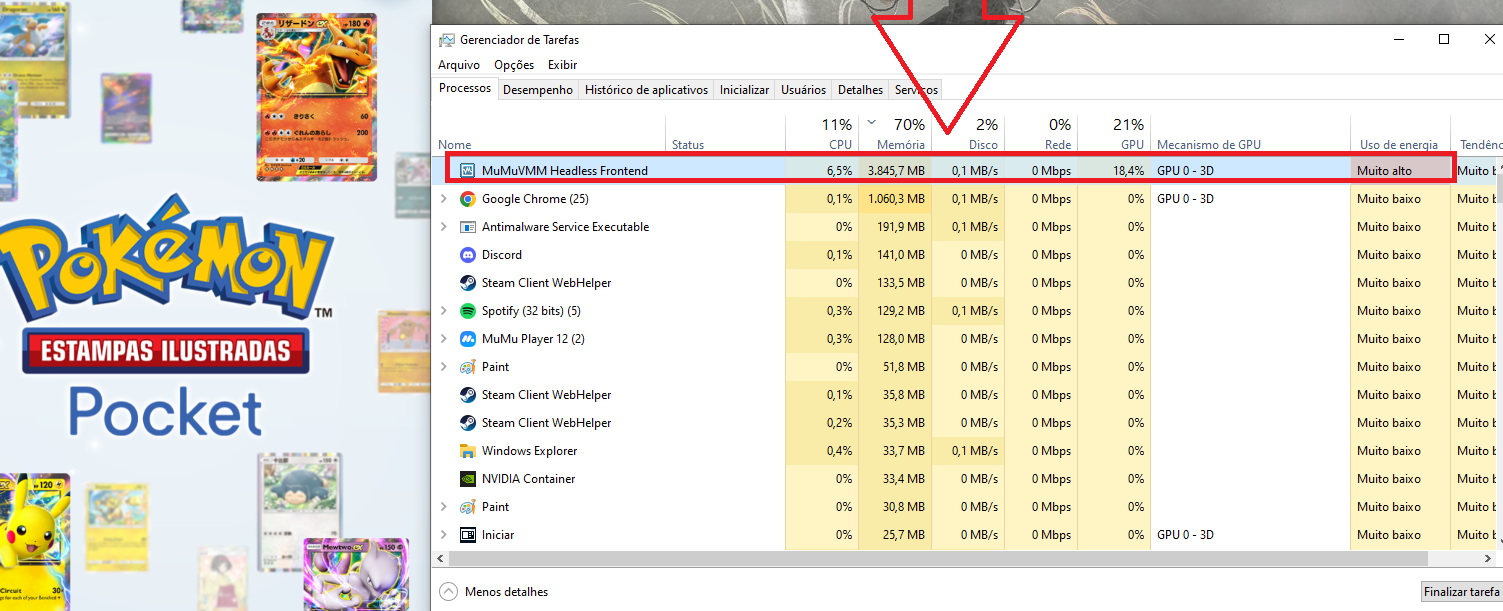1503x611 pixels.
Task: Click the NVIDIA Container icon
Action: tap(467, 479)
